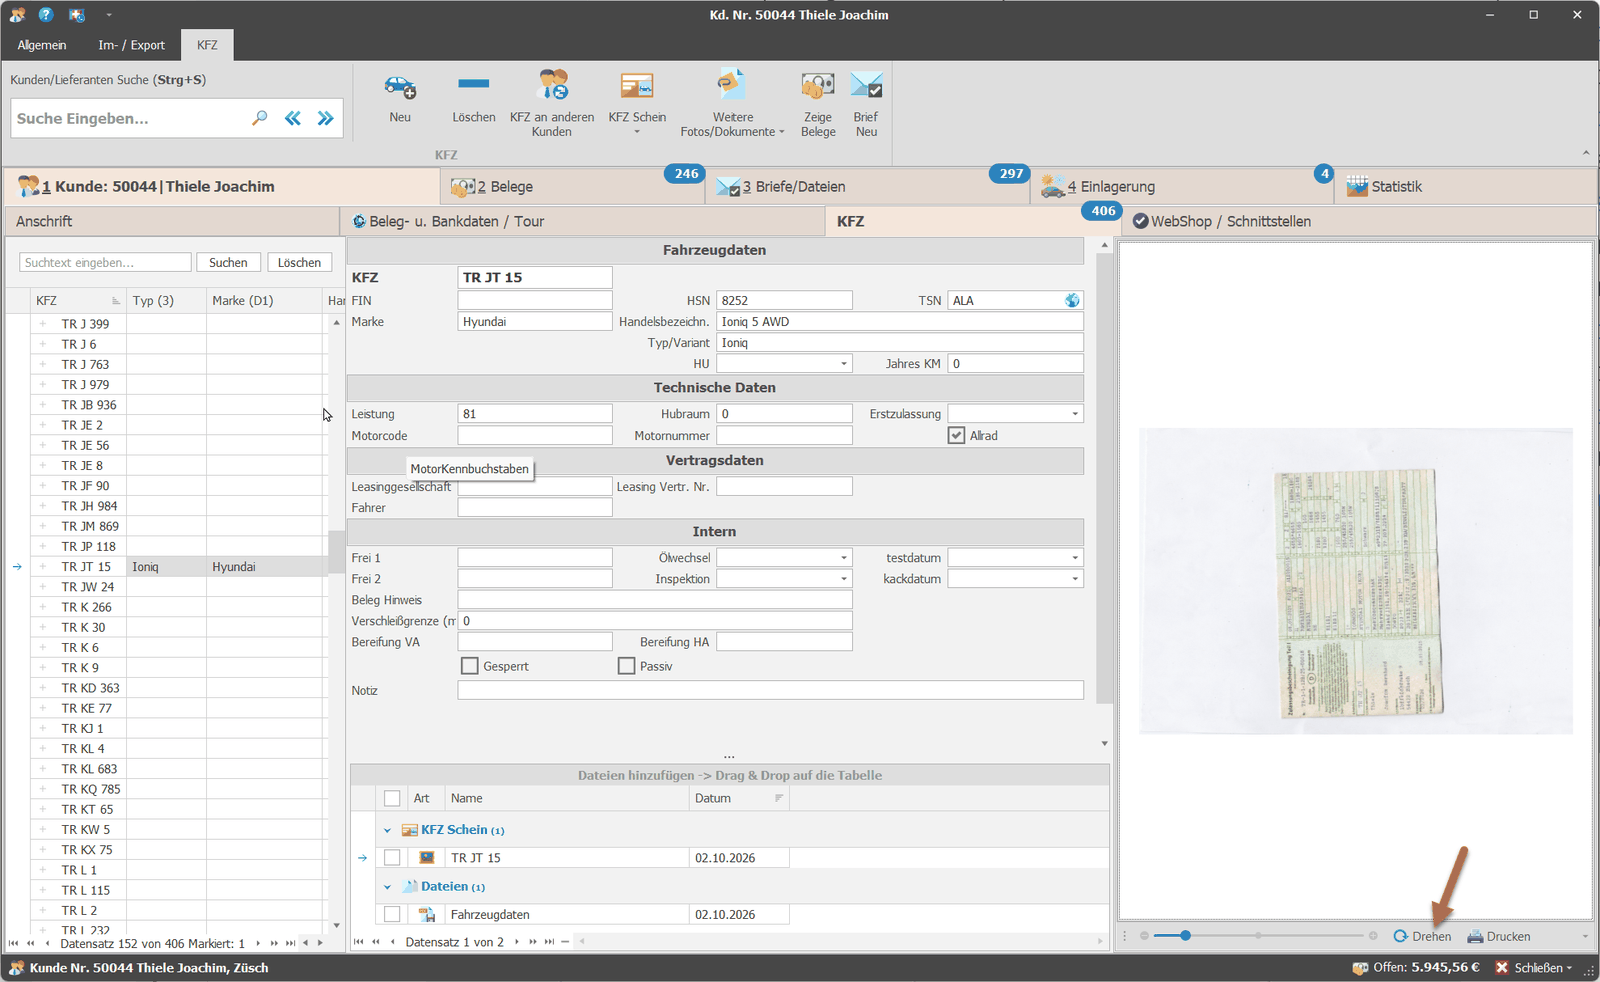1600x982 pixels.
Task: Go to the next customer arrow
Action: (x=325, y=118)
